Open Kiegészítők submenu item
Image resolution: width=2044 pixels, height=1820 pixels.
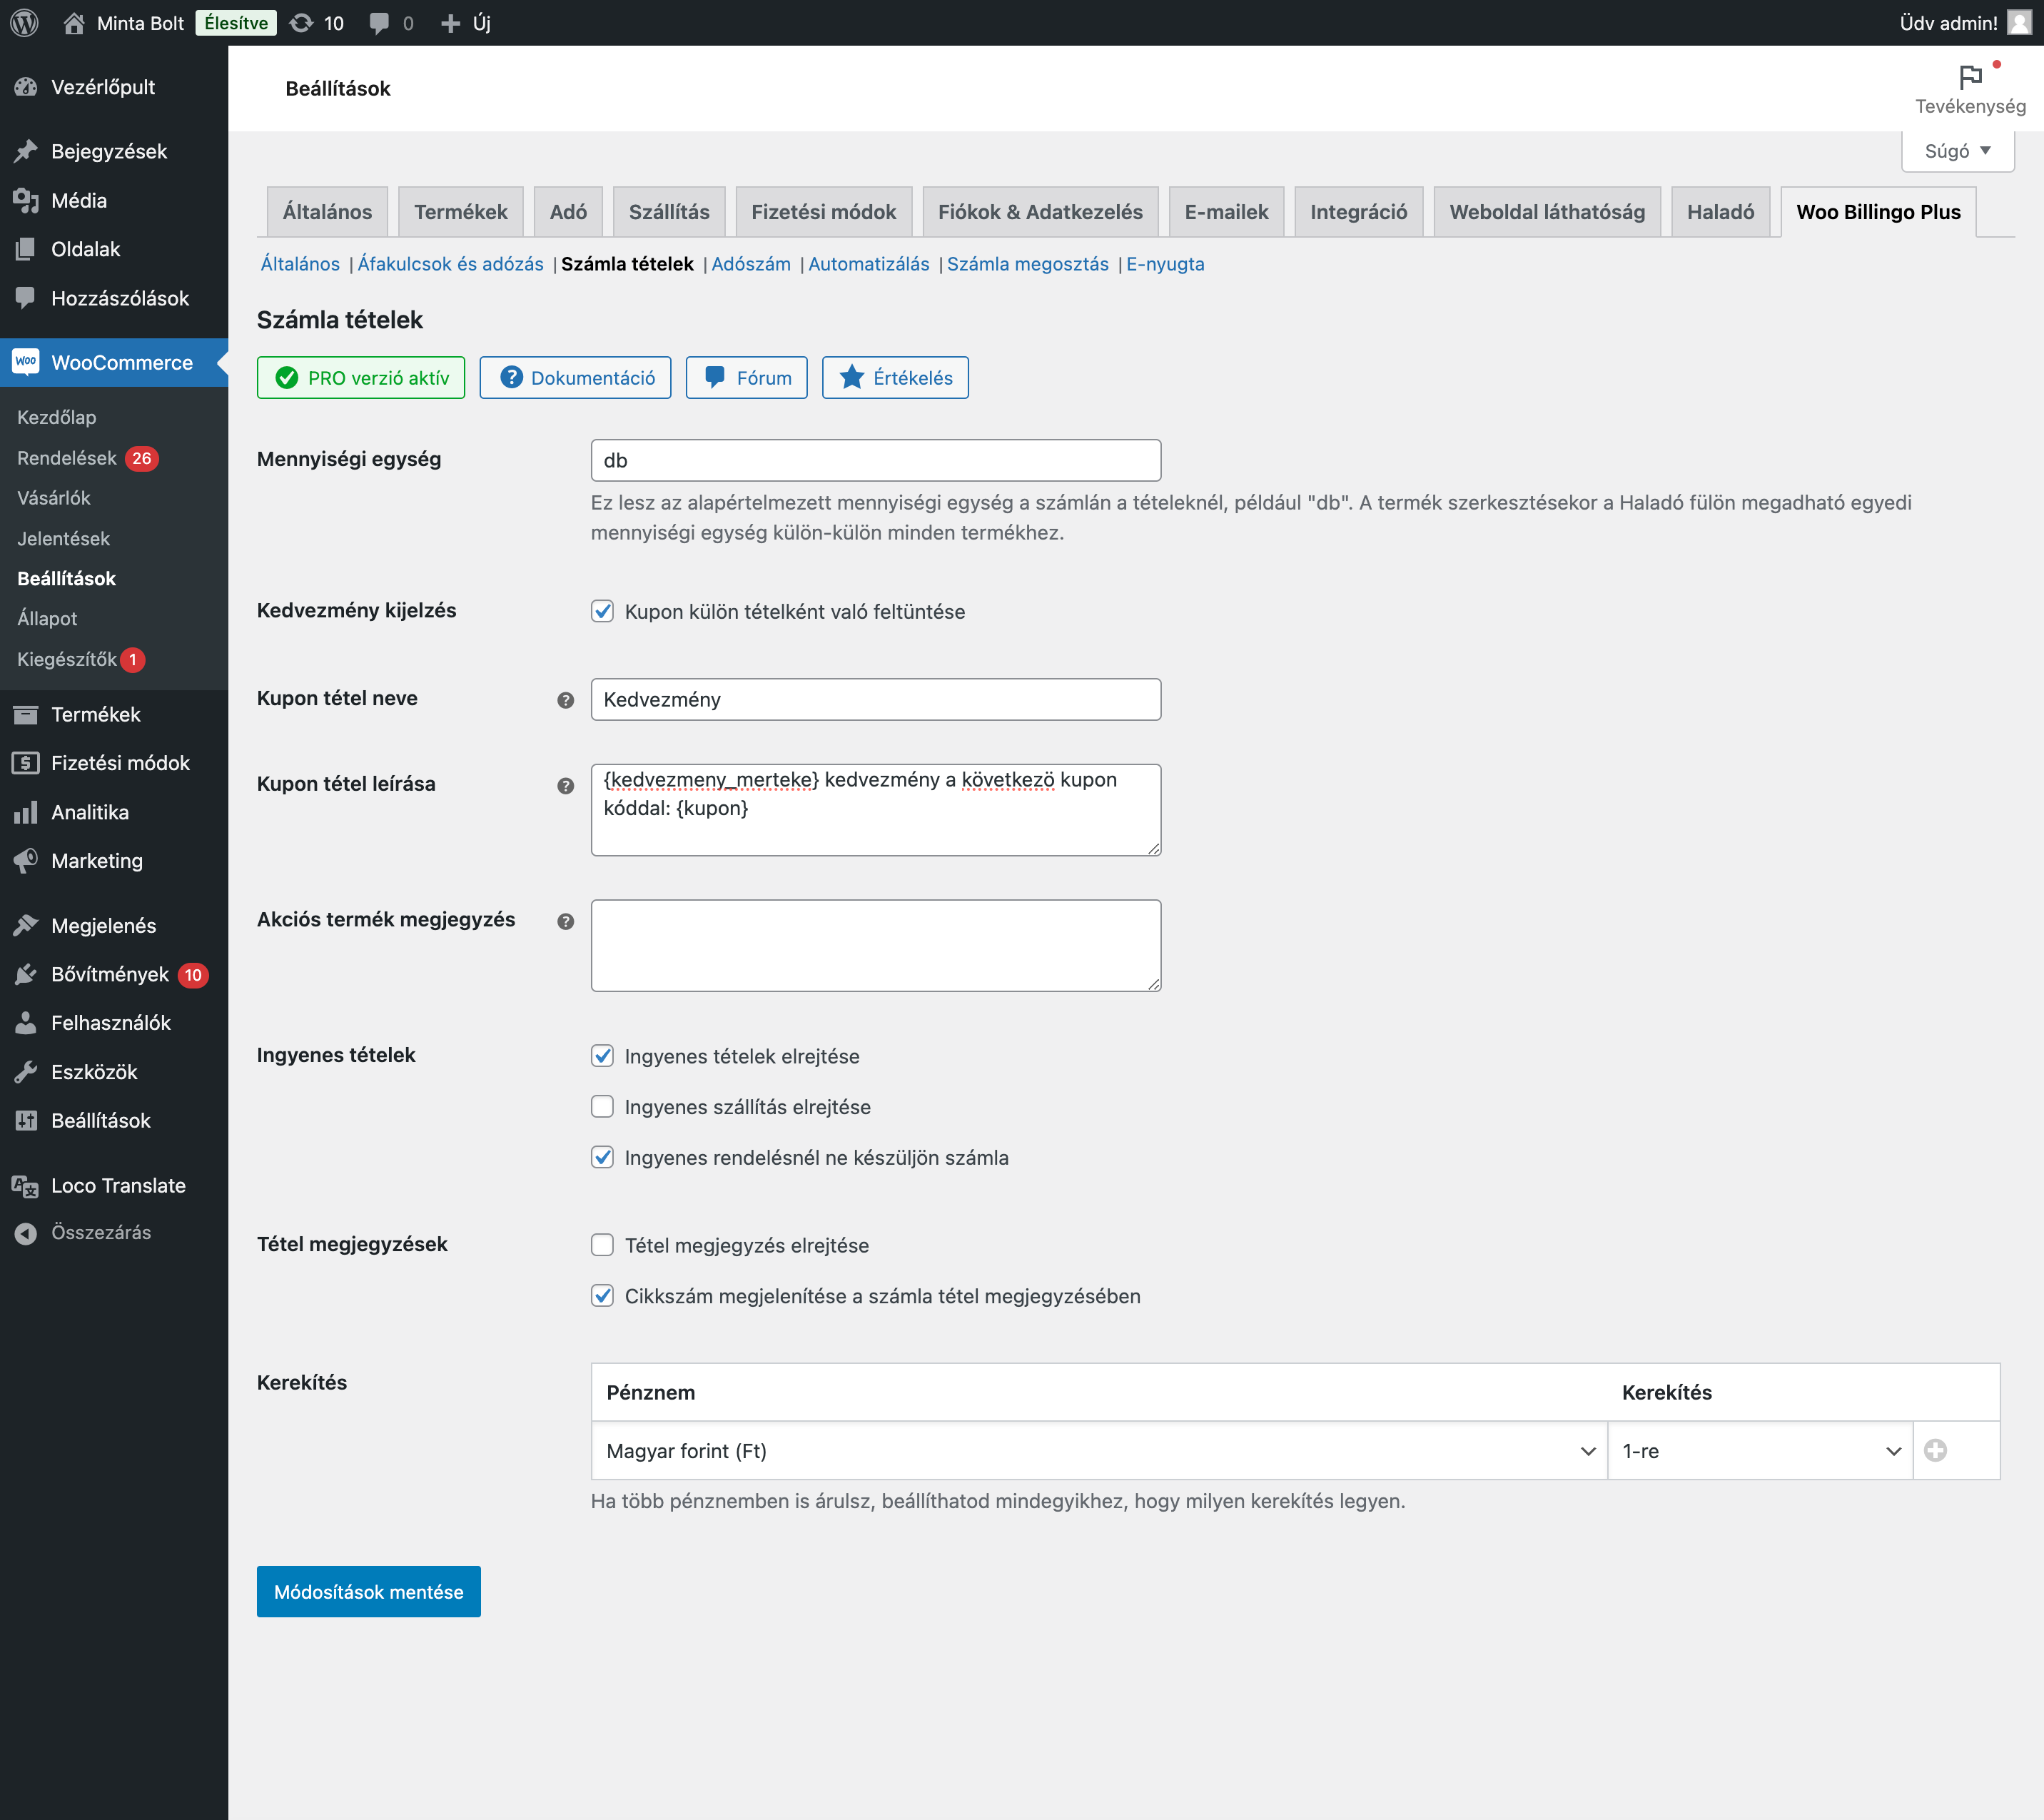(67, 659)
